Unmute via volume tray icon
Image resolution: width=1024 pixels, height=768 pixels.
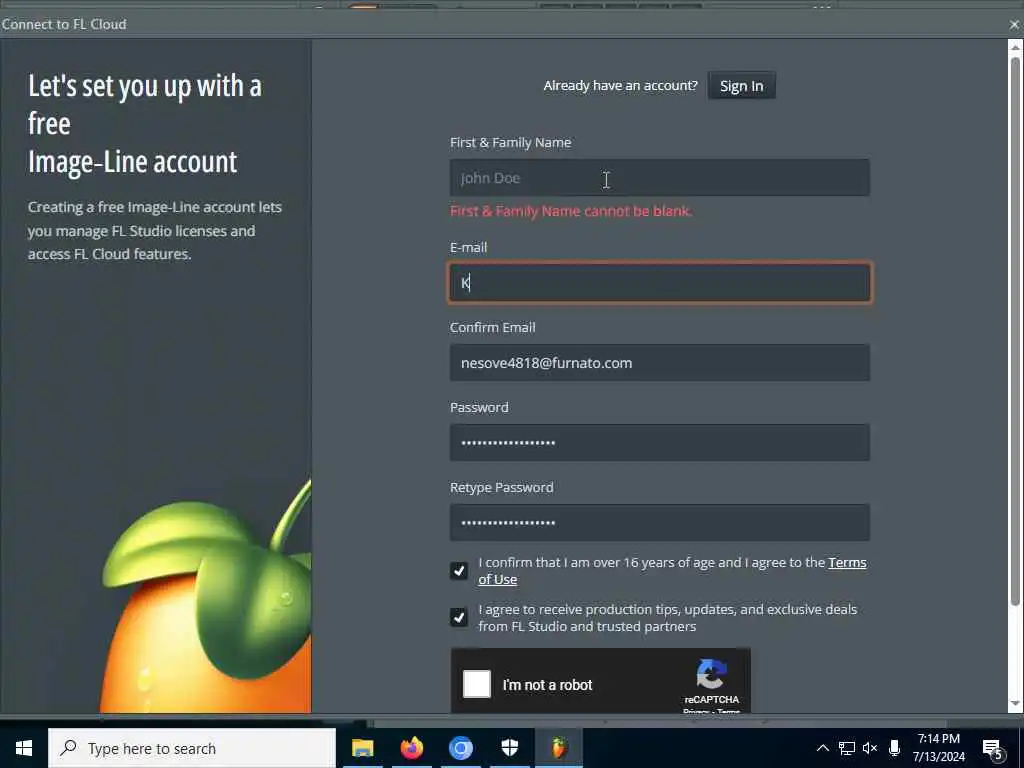pyautogui.click(x=870, y=748)
